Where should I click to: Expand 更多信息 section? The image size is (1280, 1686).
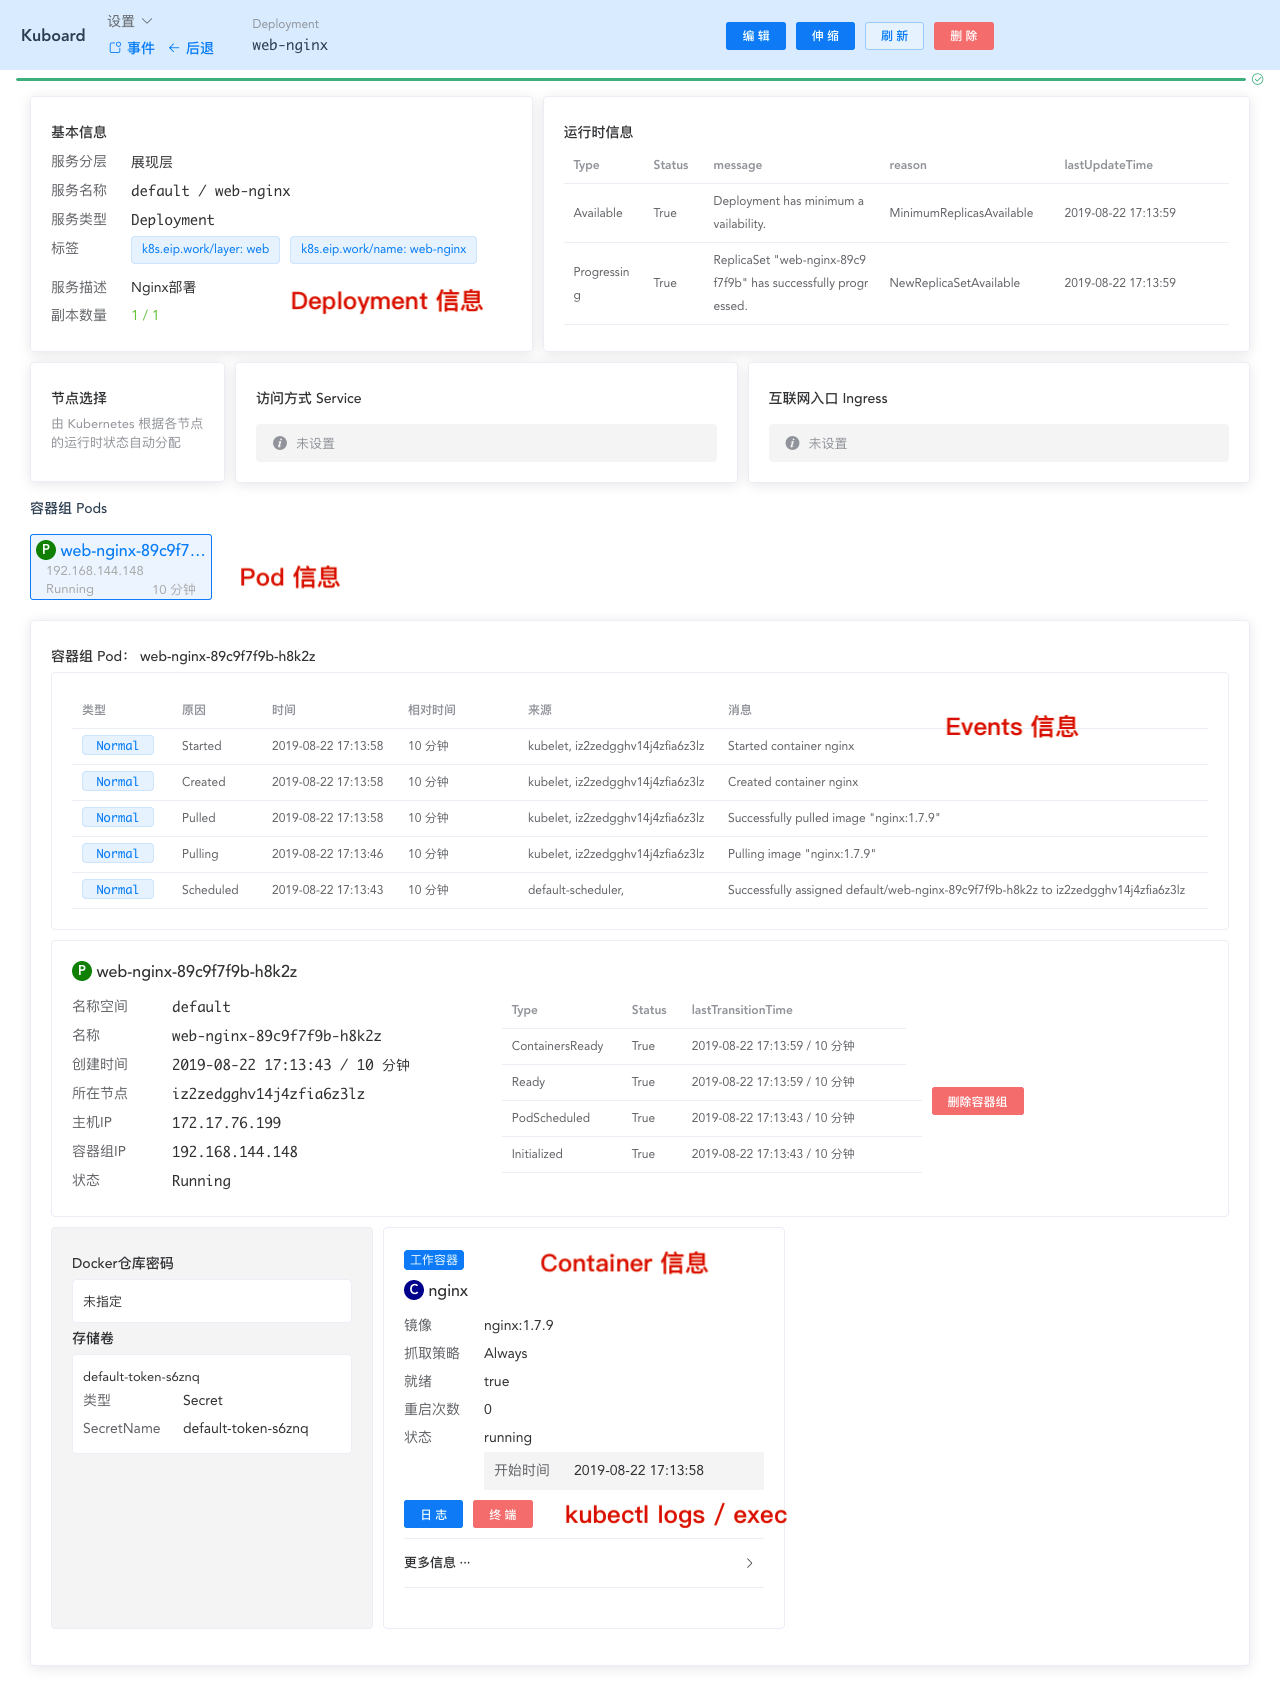[584, 1563]
